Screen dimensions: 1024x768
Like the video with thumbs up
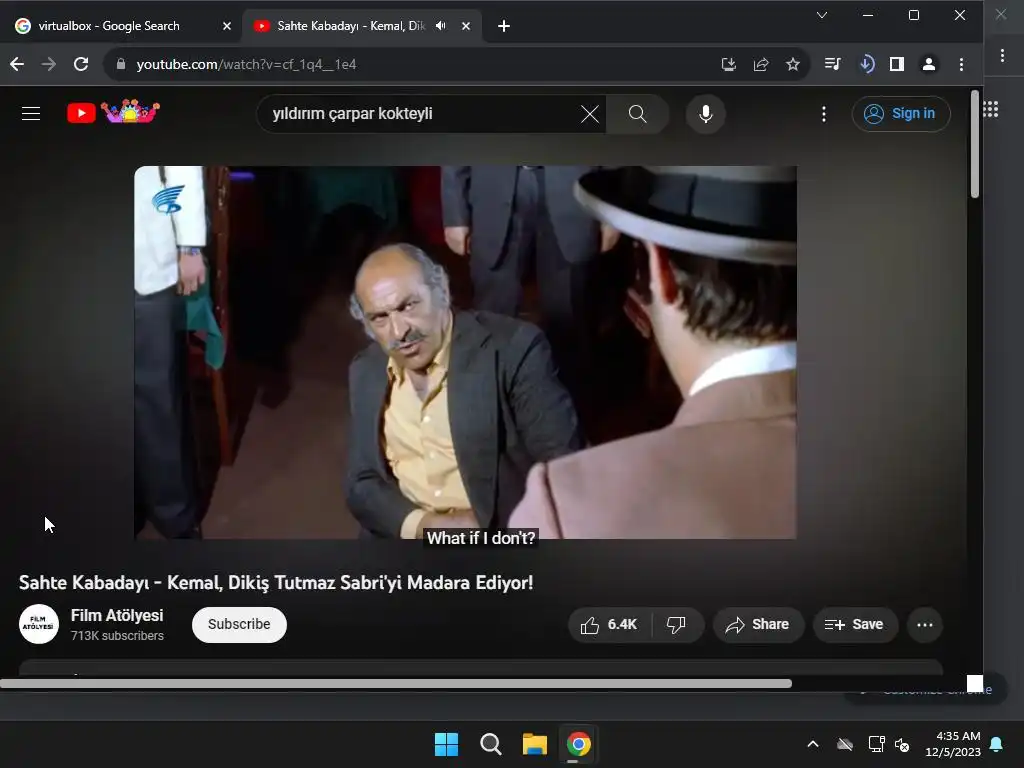609,625
